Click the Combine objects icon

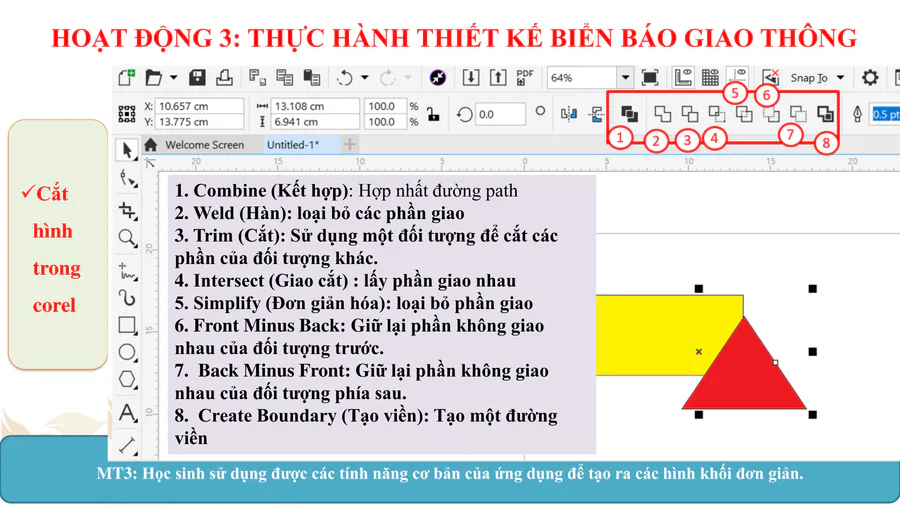pos(629,114)
